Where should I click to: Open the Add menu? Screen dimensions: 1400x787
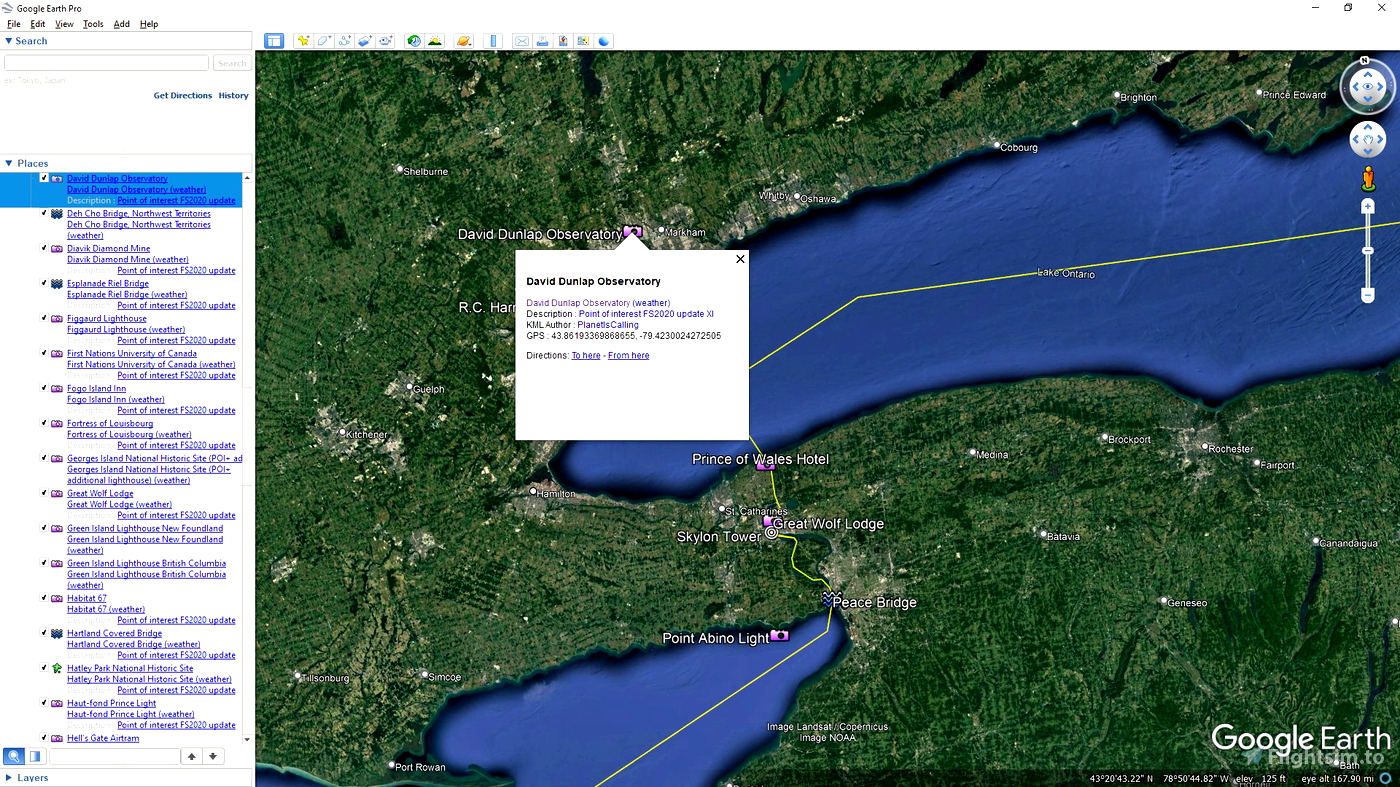click(x=121, y=24)
